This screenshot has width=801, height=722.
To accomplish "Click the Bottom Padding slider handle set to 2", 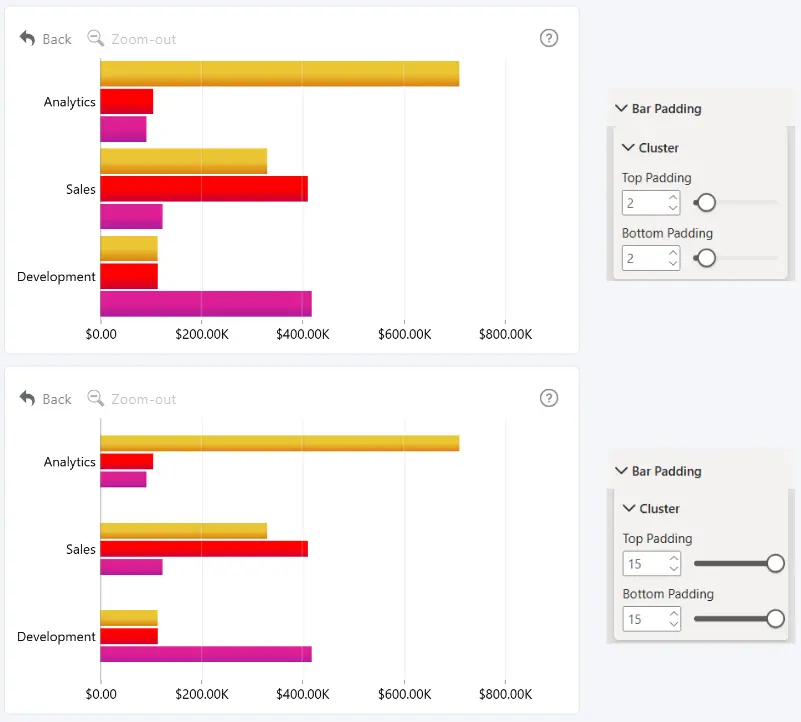I will [x=706, y=258].
